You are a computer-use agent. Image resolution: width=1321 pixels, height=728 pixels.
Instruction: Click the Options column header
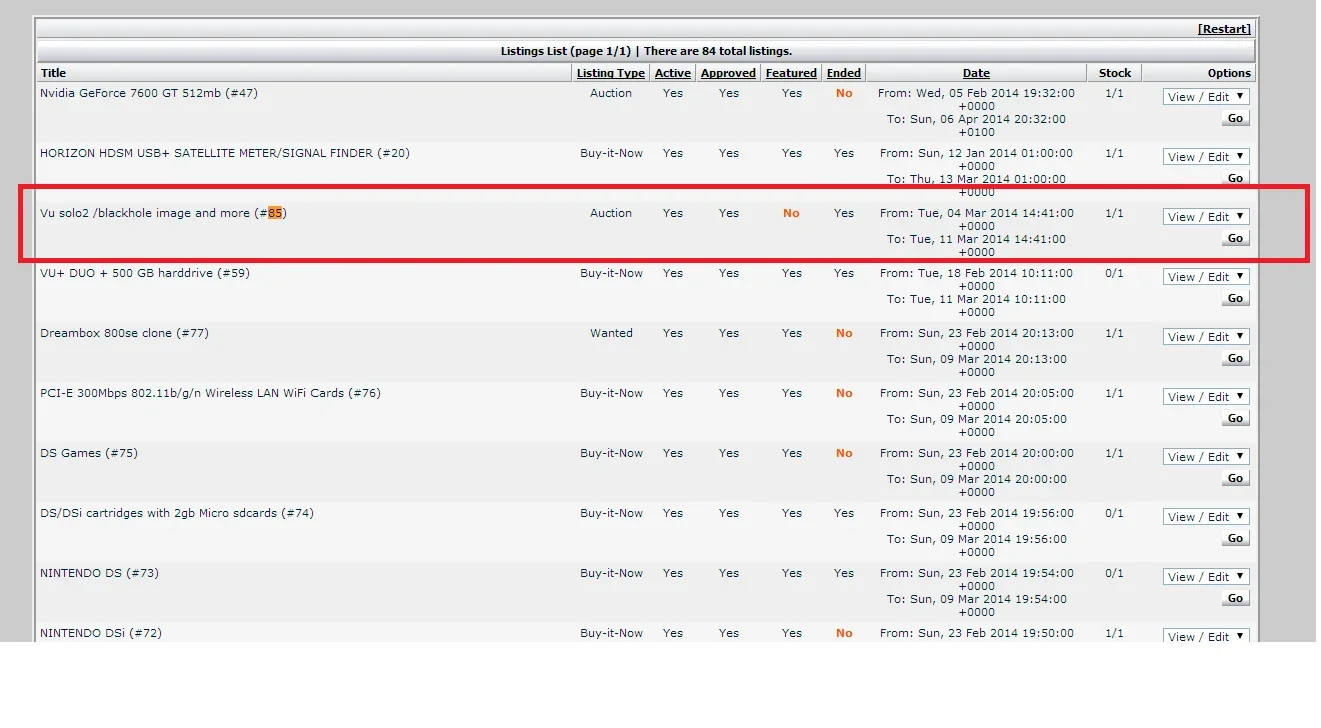[x=1229, y=73]
